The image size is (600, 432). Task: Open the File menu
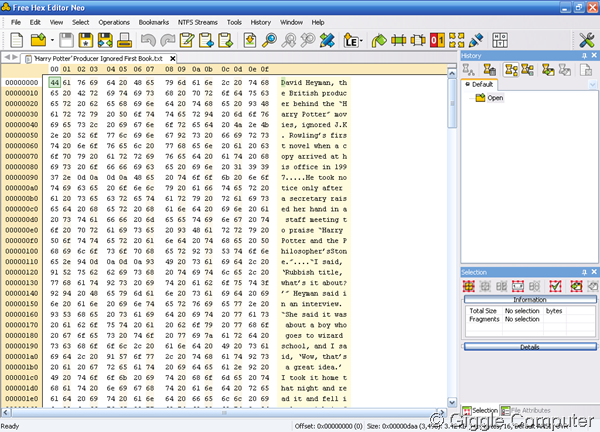coord(16,22)
